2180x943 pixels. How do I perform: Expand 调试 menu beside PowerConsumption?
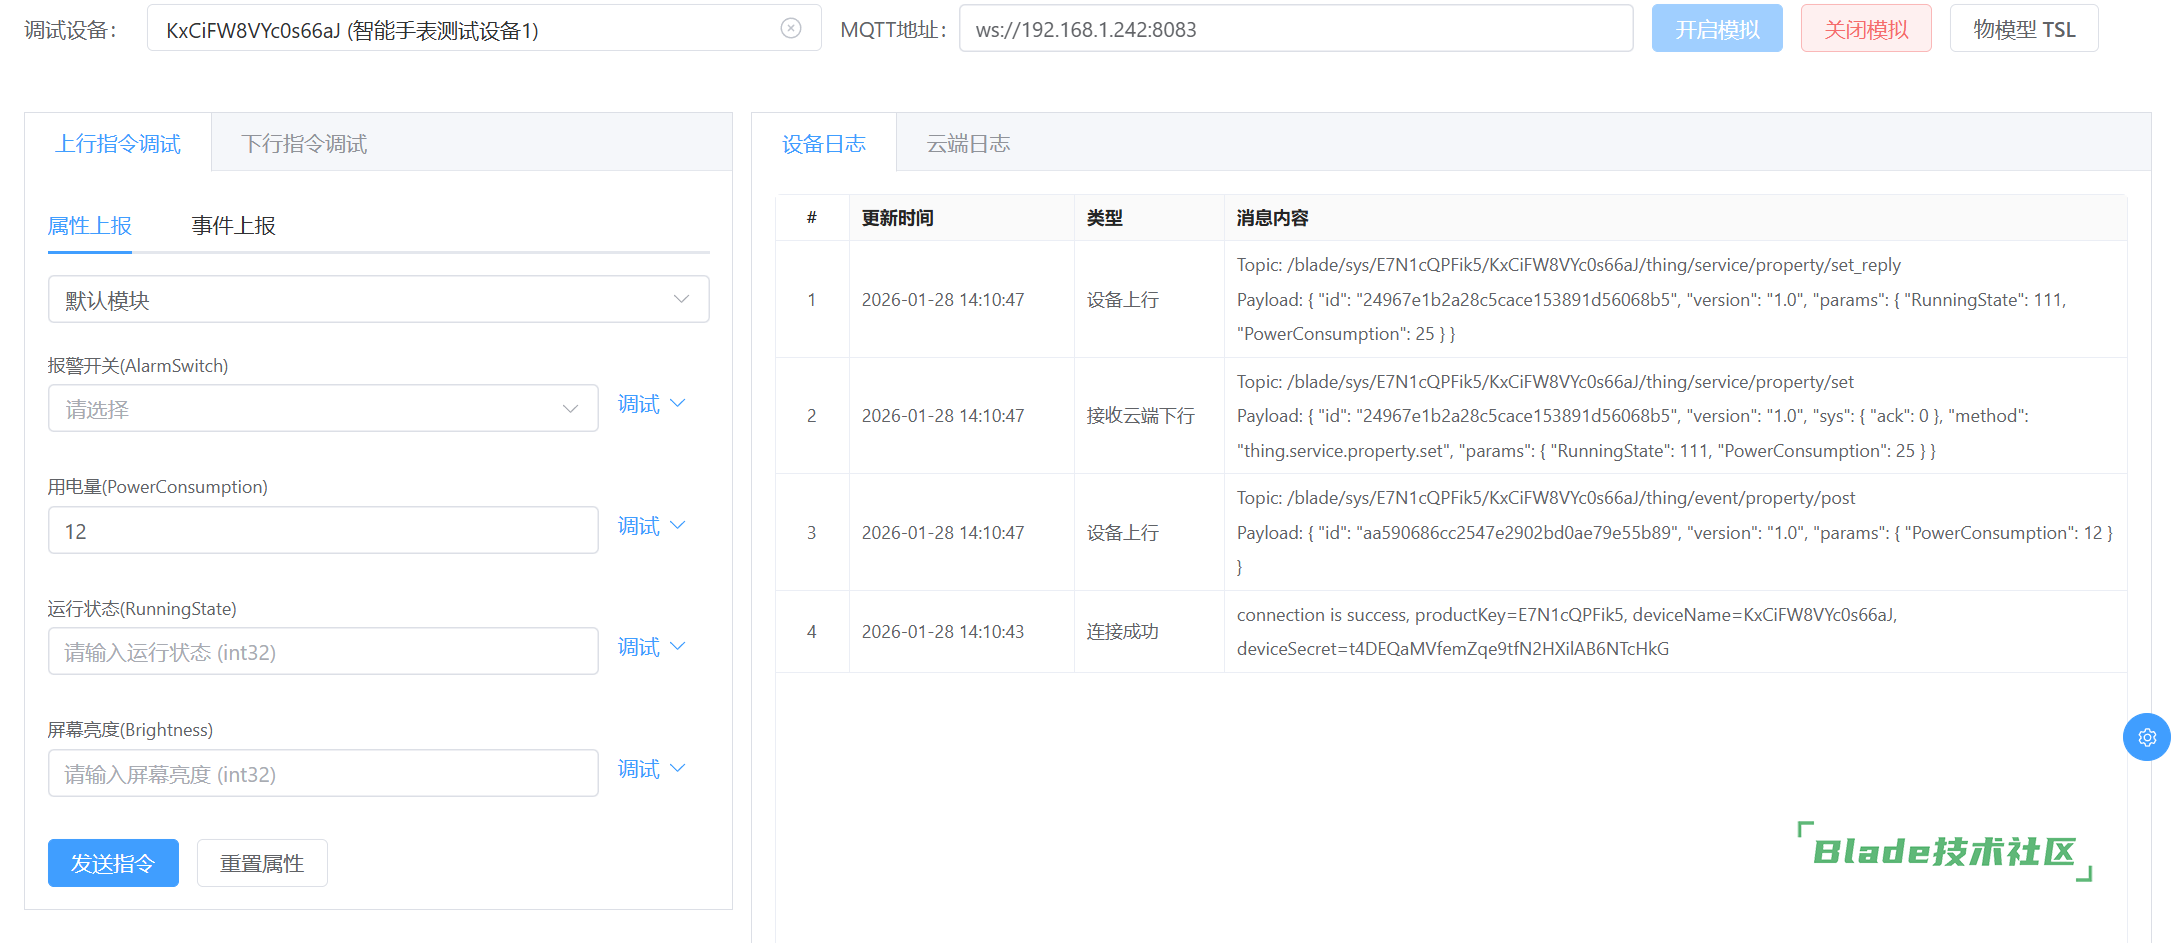[x=651, y=526]
